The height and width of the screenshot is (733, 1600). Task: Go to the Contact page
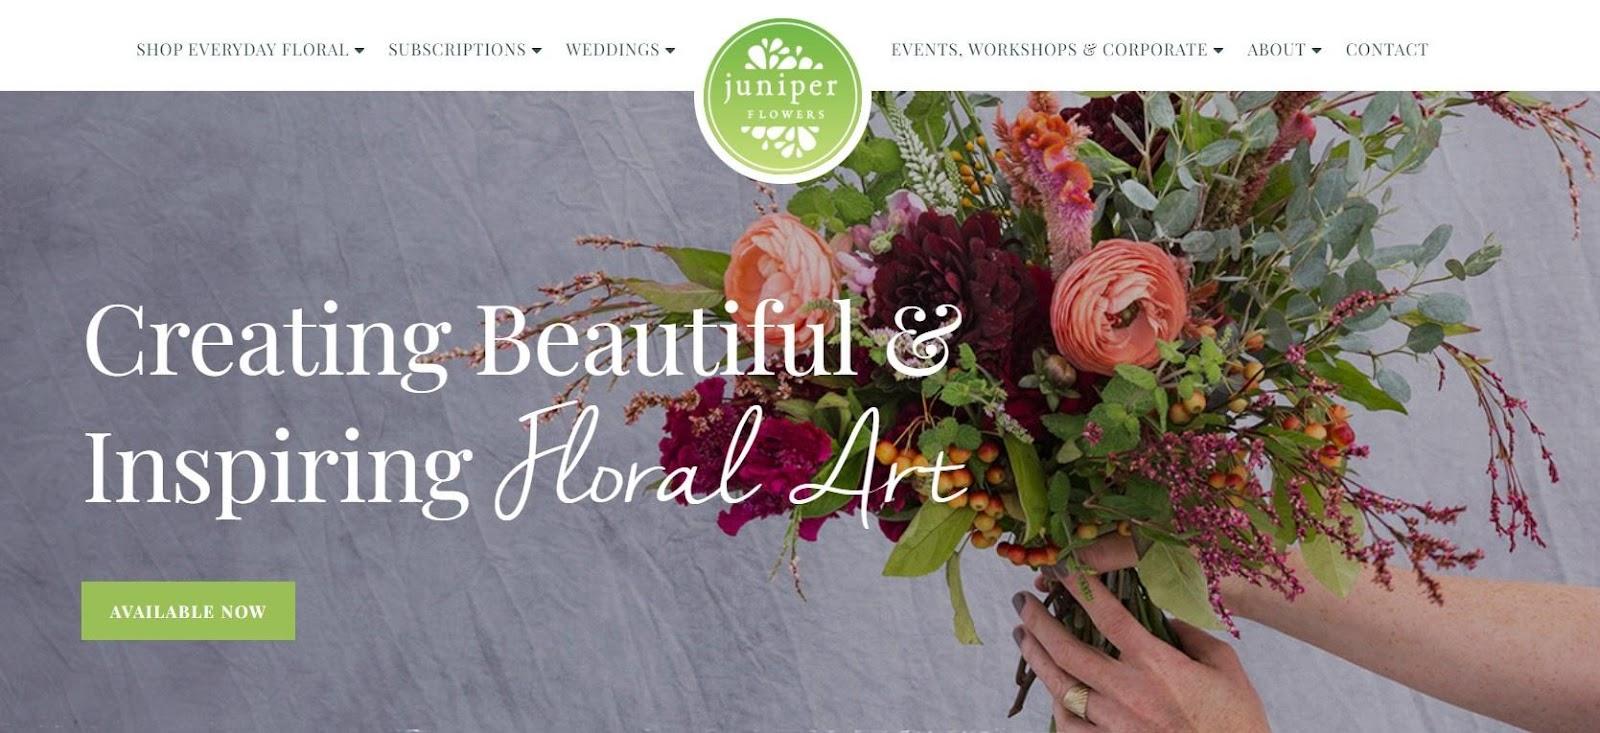1387,49
